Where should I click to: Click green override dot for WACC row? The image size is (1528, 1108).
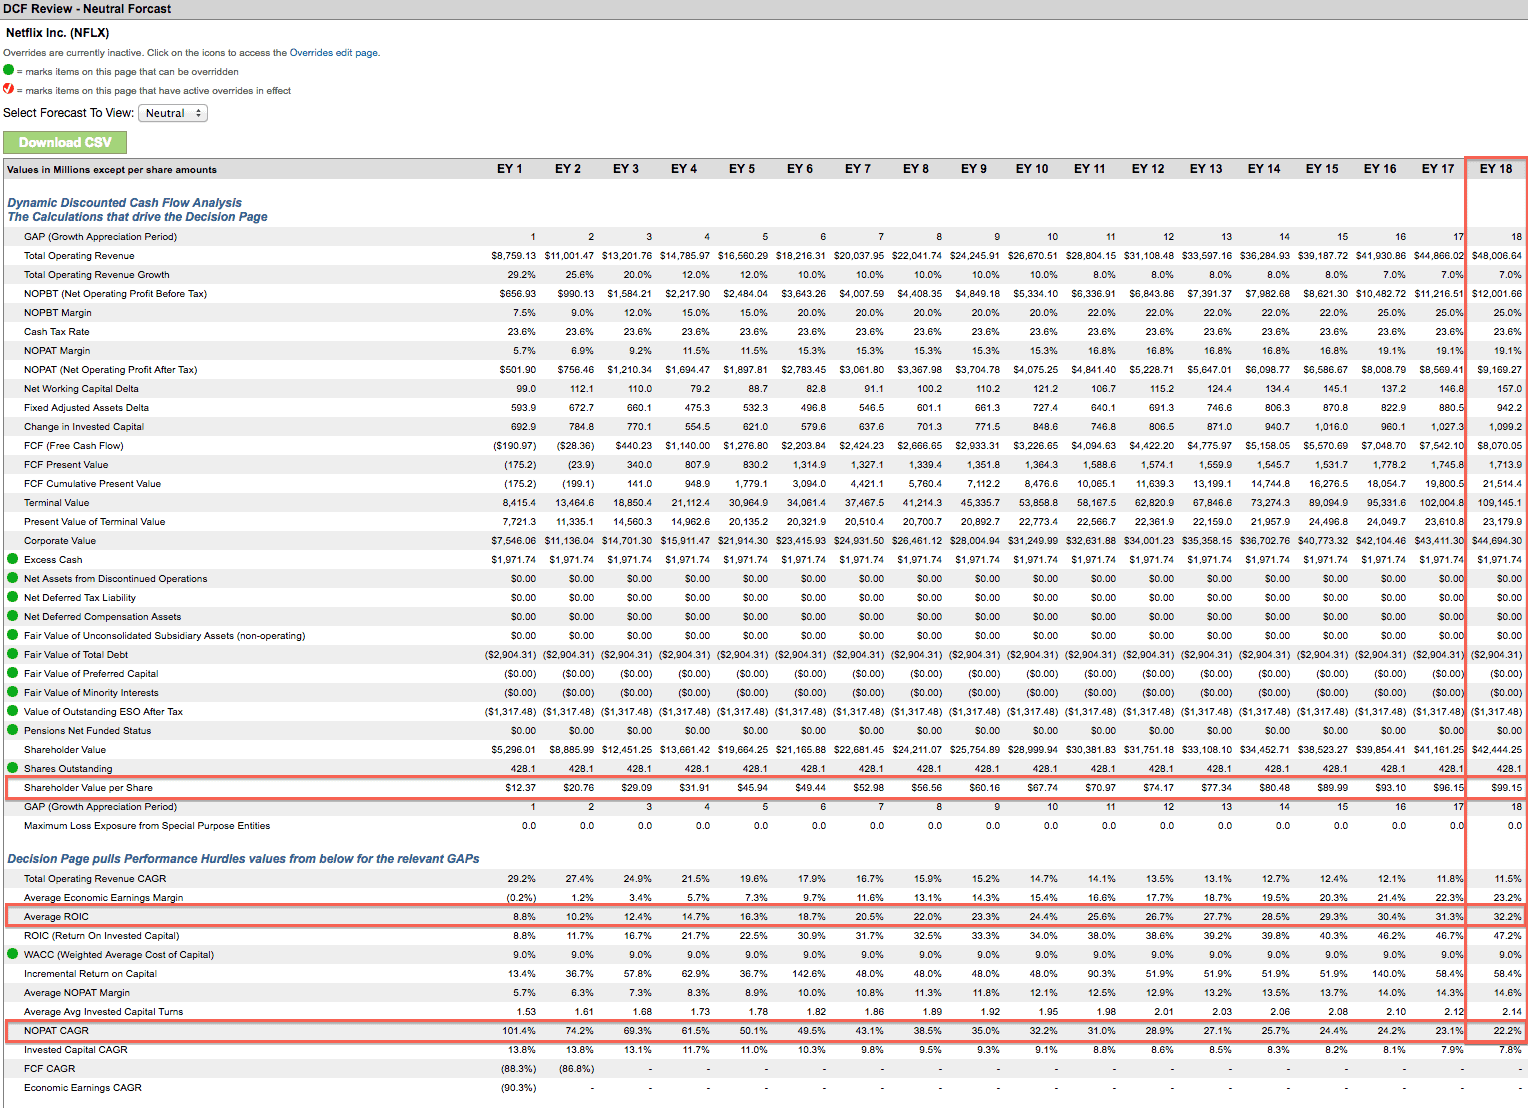click(12, 954)
